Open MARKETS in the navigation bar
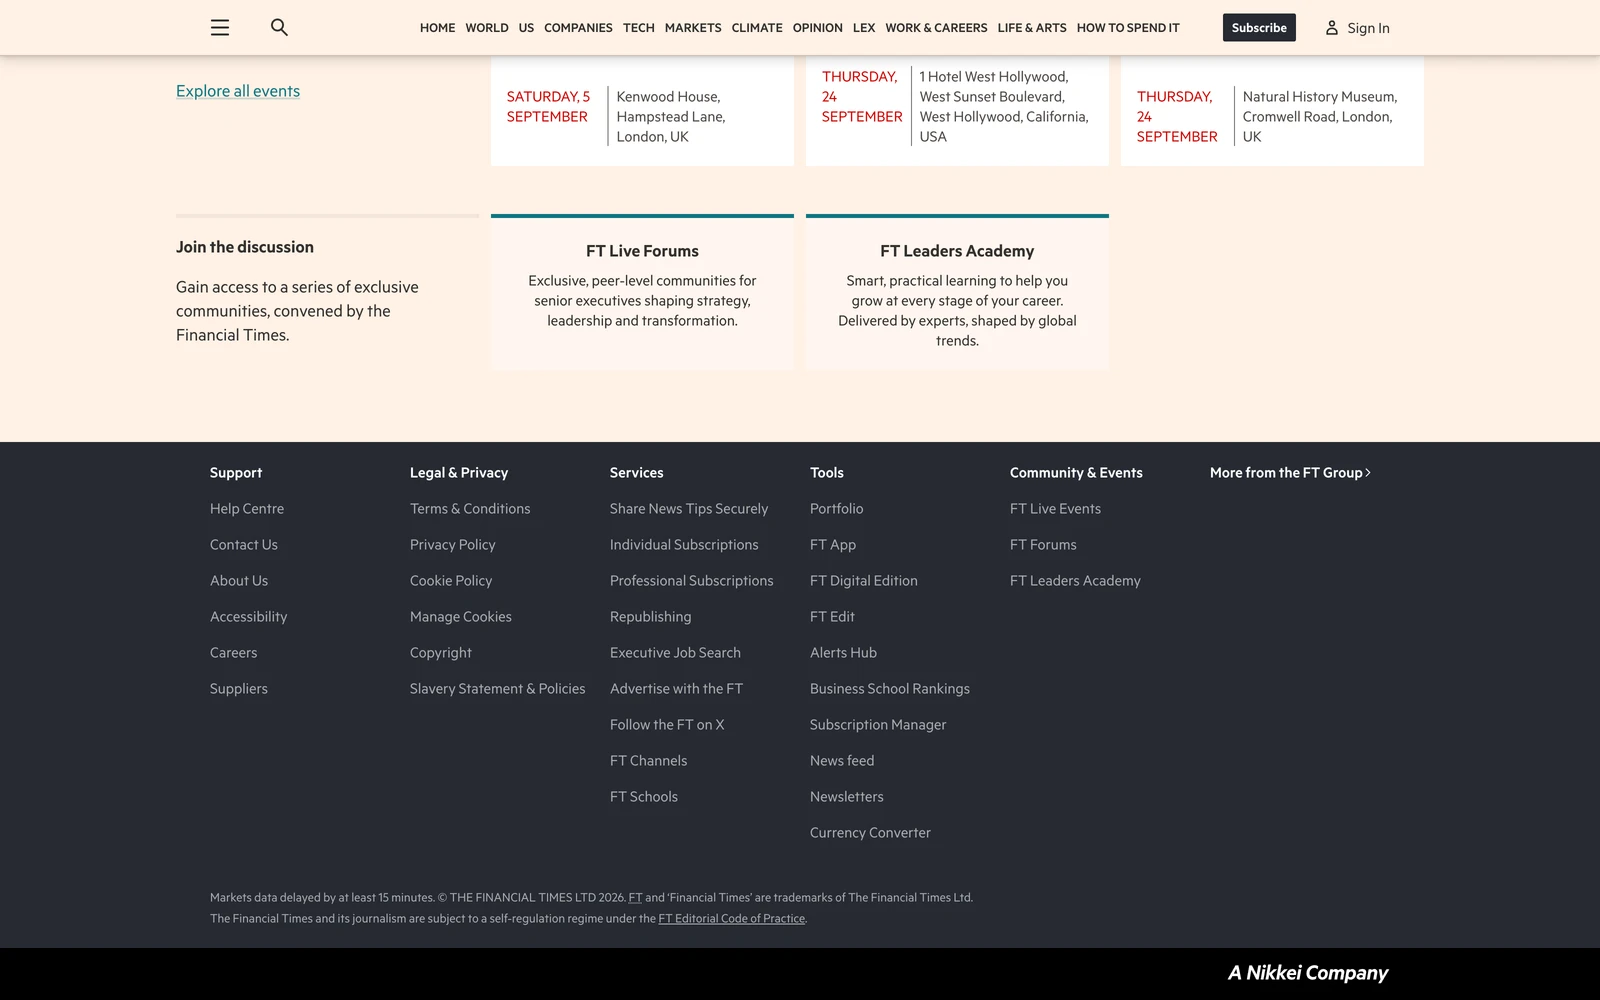Viewport: 1600px width, 1000px height. pos(693,28)
